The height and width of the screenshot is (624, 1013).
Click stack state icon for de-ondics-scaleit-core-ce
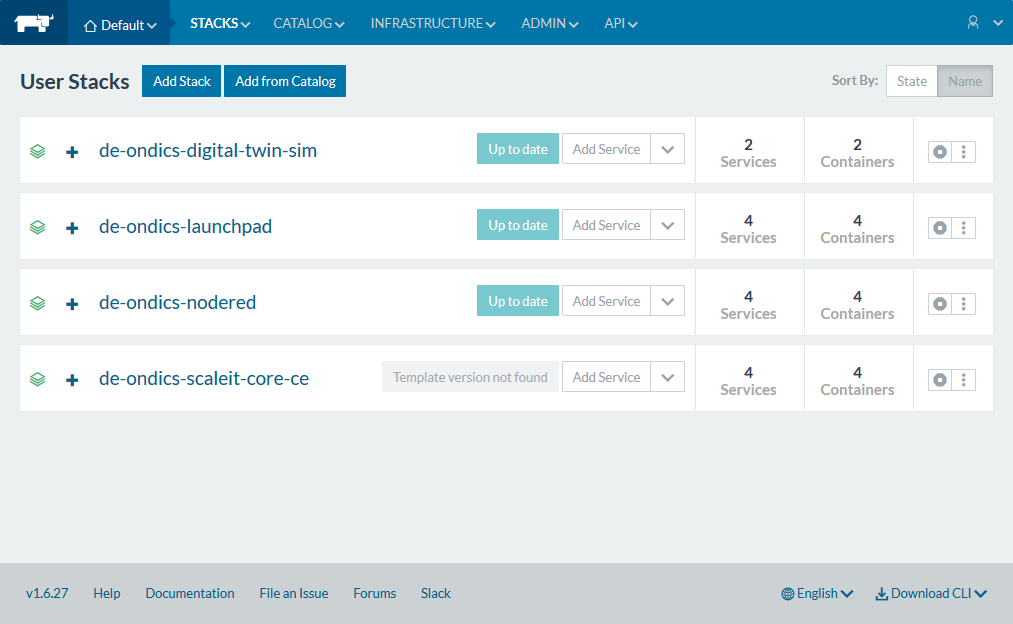pos(37,379)
